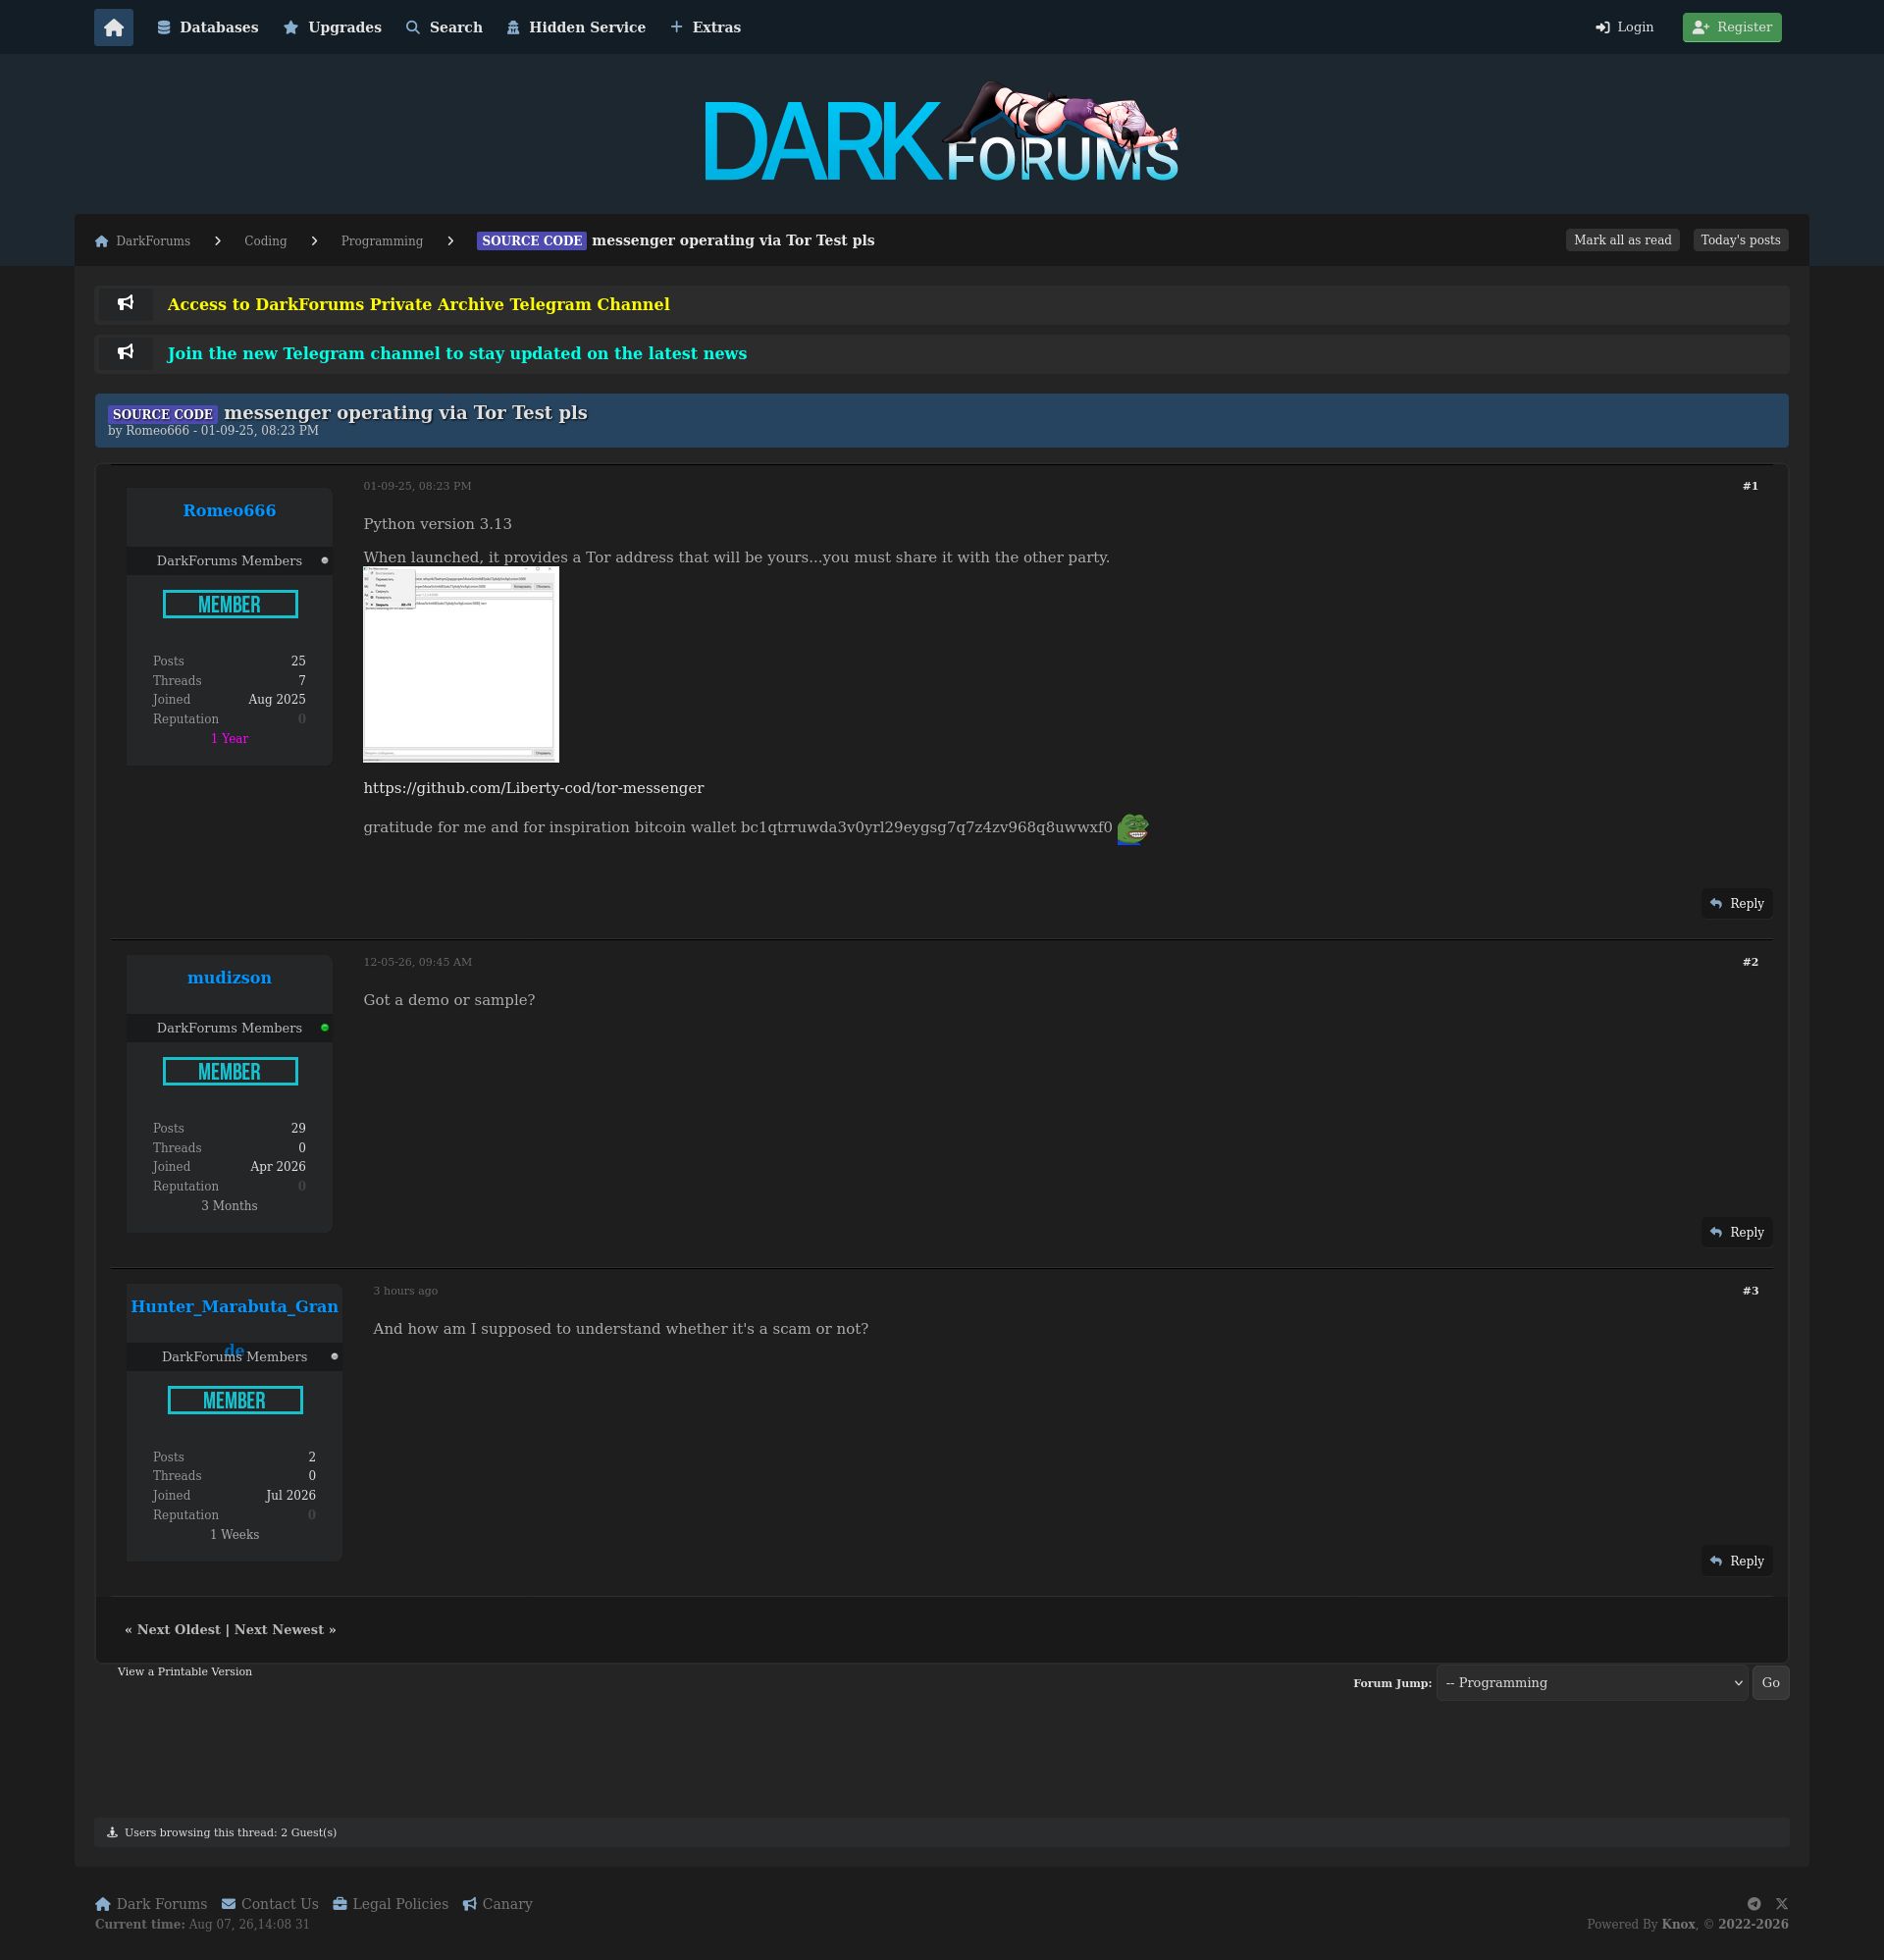Open the Forum Jump Programming dropdown
The image size is (1884, 1960).
coord(1592,1683)
